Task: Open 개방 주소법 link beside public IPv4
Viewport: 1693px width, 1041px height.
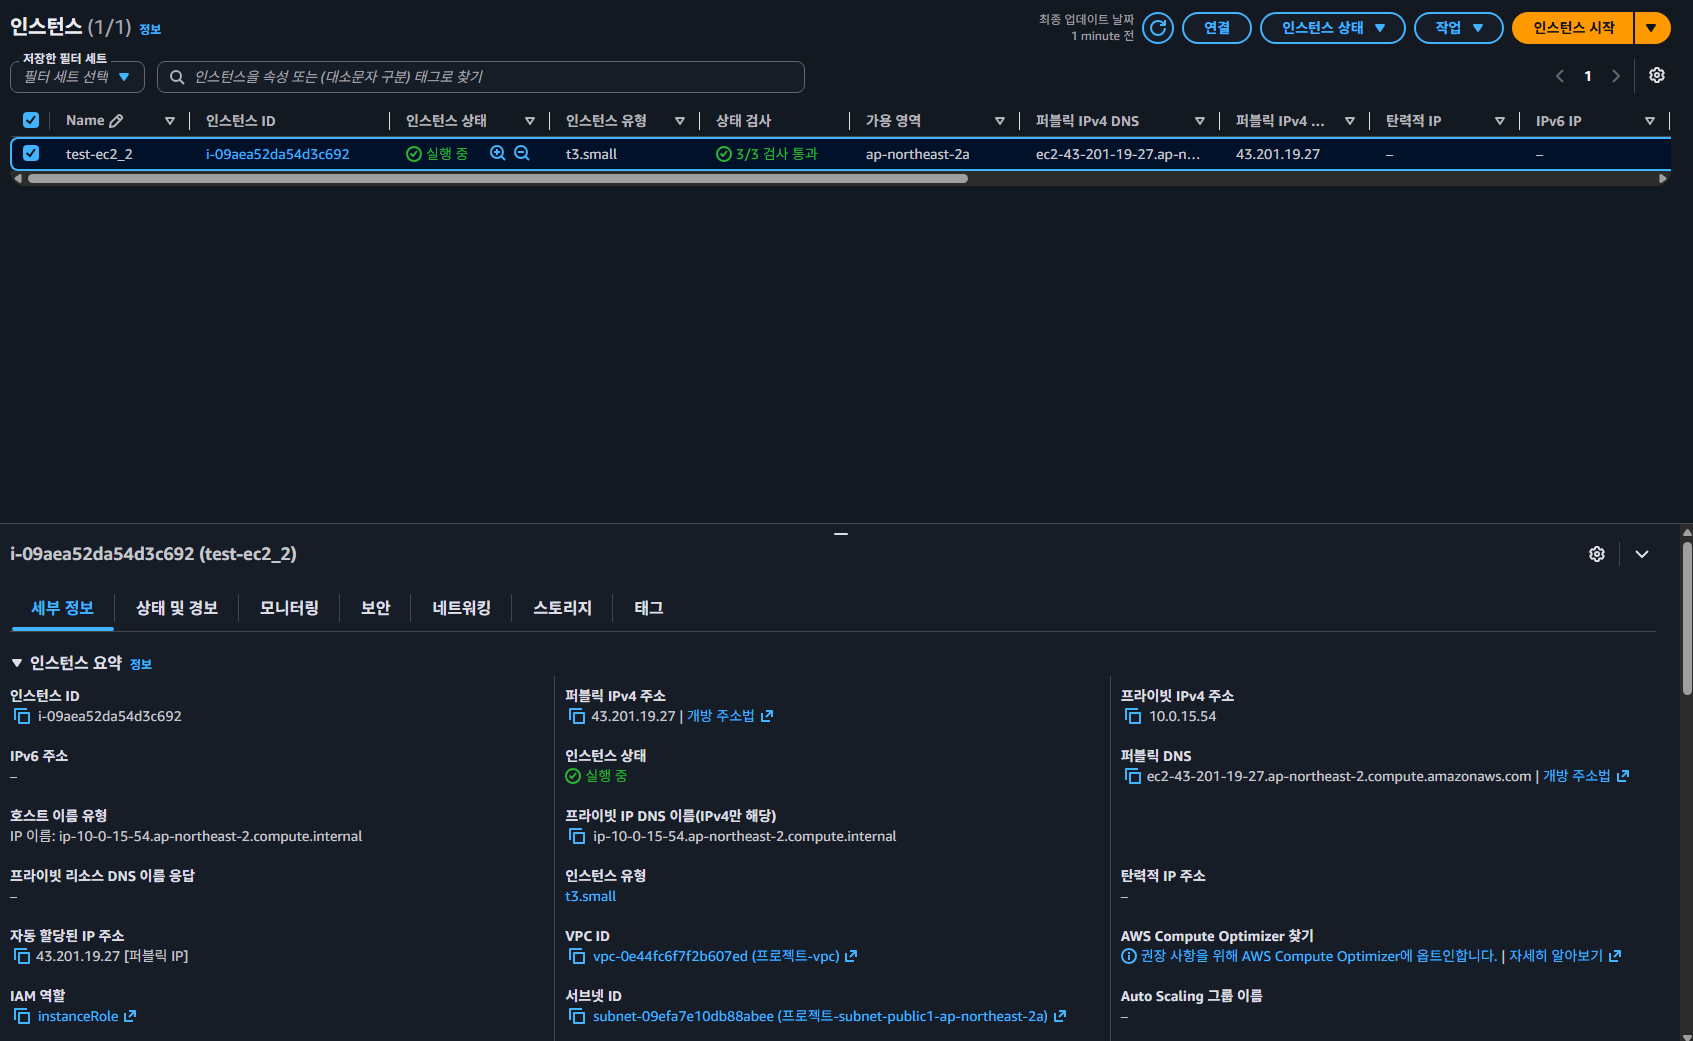Action: 730,716
